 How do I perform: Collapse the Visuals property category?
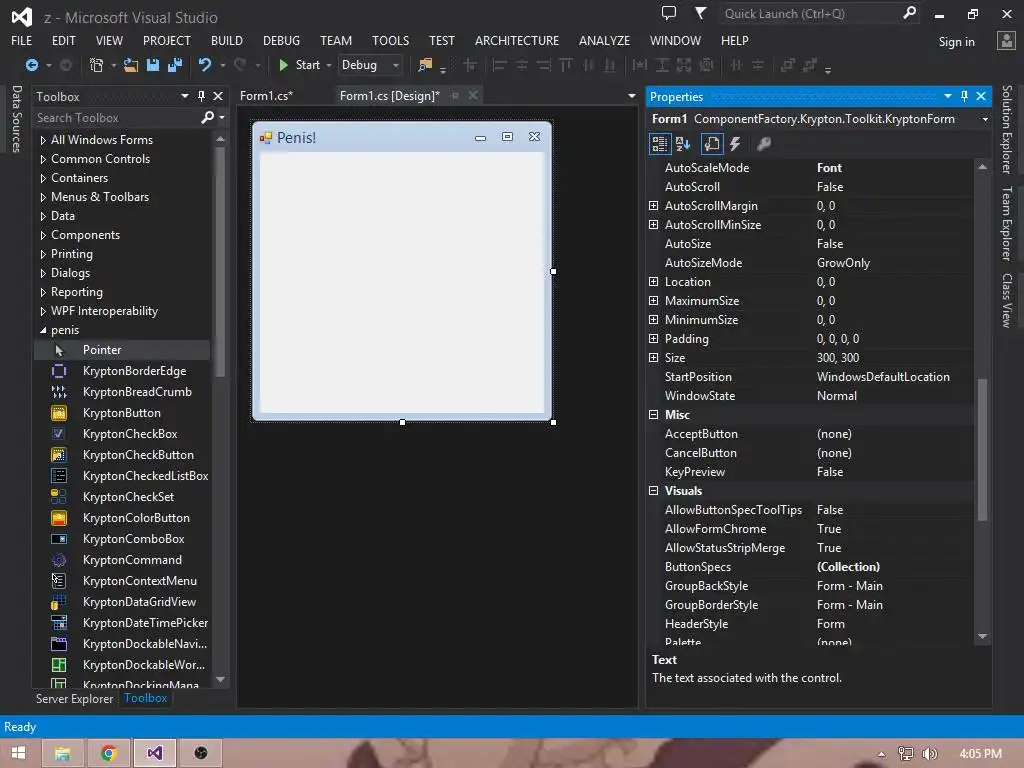tap(653, 490)
